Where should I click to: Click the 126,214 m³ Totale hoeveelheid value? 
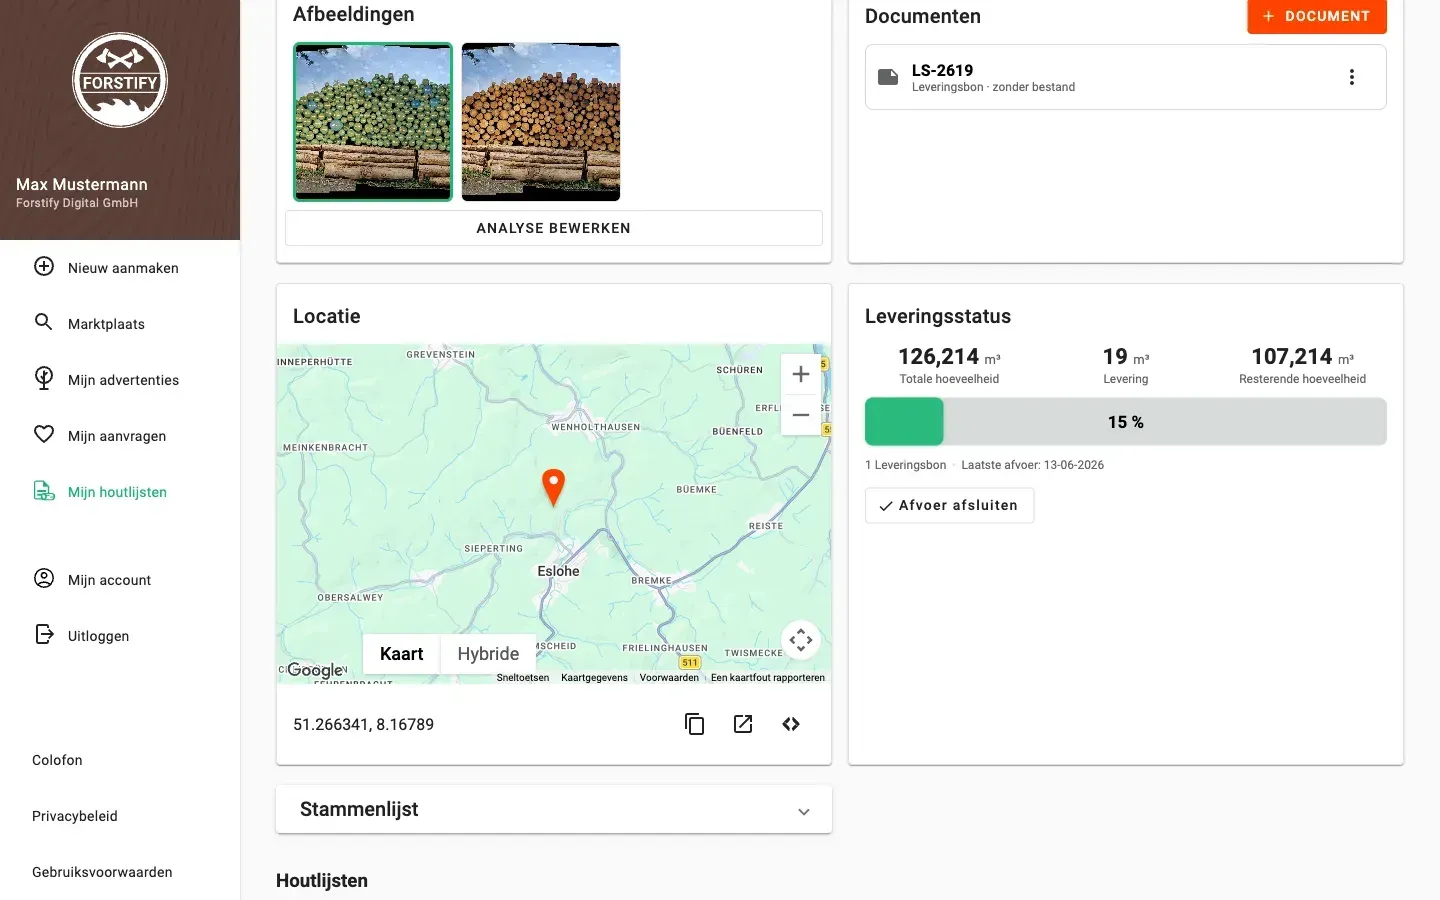[949, 357]
